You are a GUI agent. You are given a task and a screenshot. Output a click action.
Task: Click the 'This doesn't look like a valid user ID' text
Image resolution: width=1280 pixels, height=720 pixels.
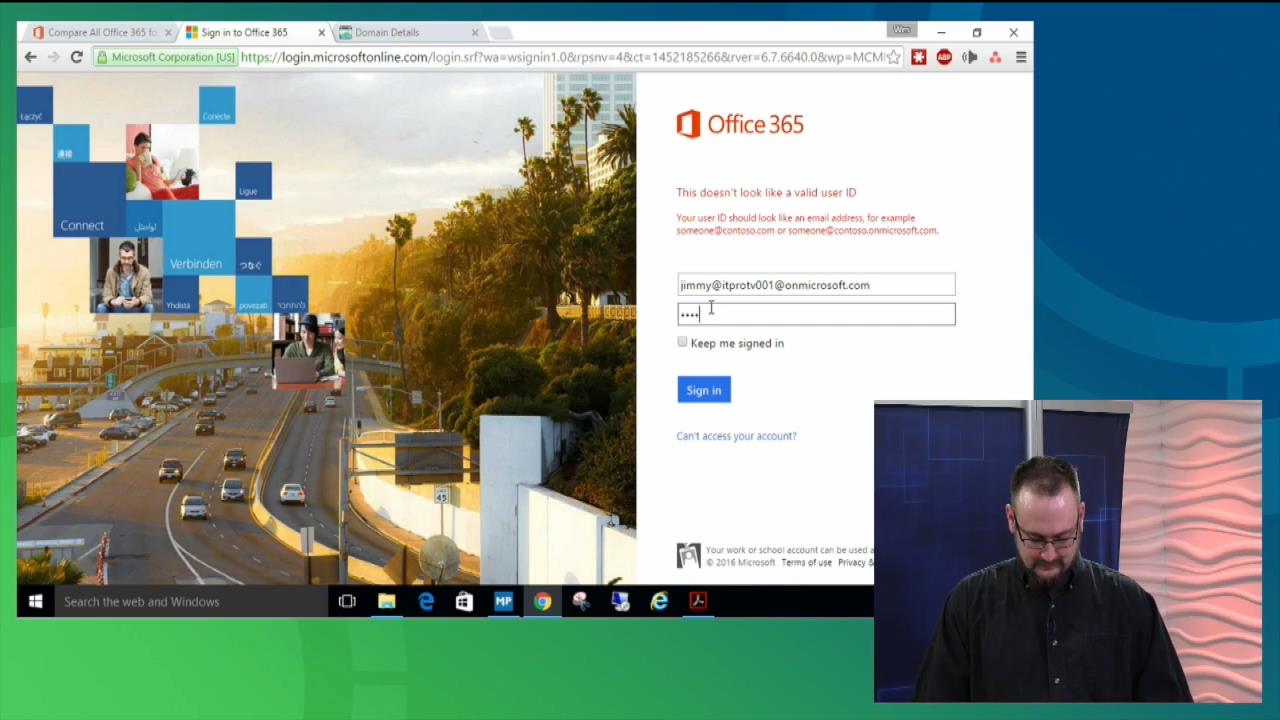point(766,192)
